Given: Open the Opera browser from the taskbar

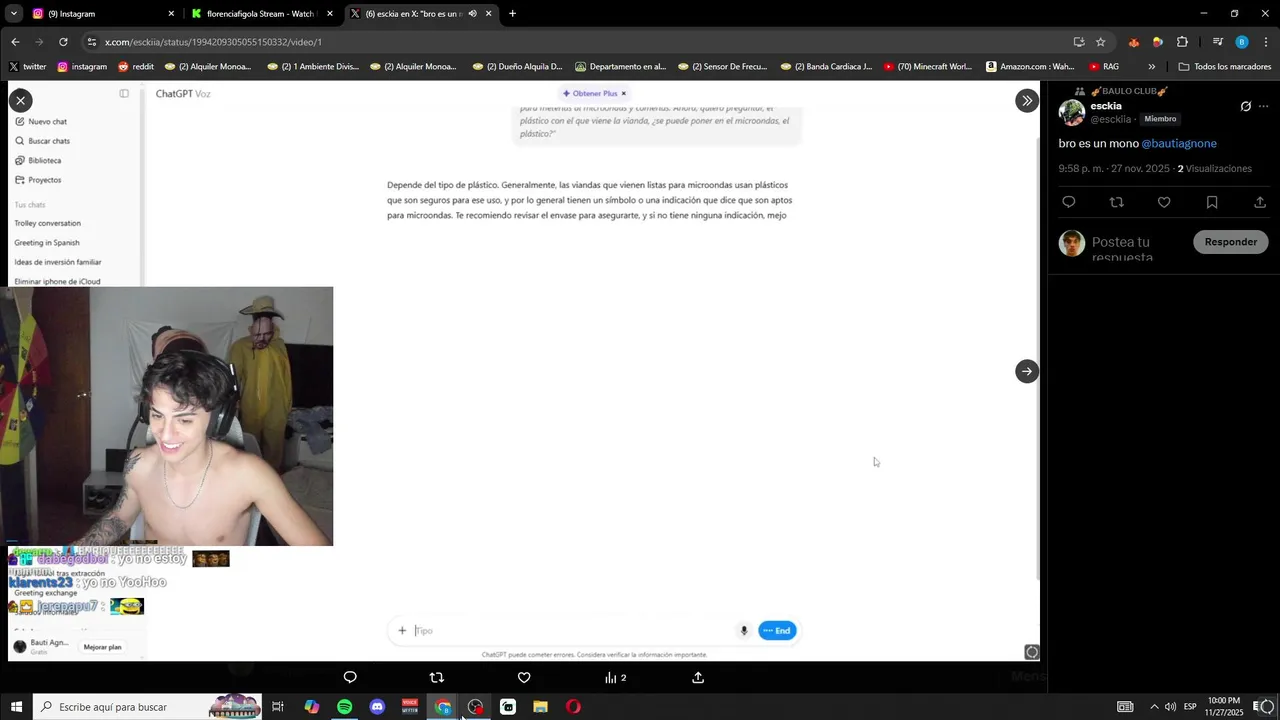Looking at the screenshot, I should tap(573, 707).
